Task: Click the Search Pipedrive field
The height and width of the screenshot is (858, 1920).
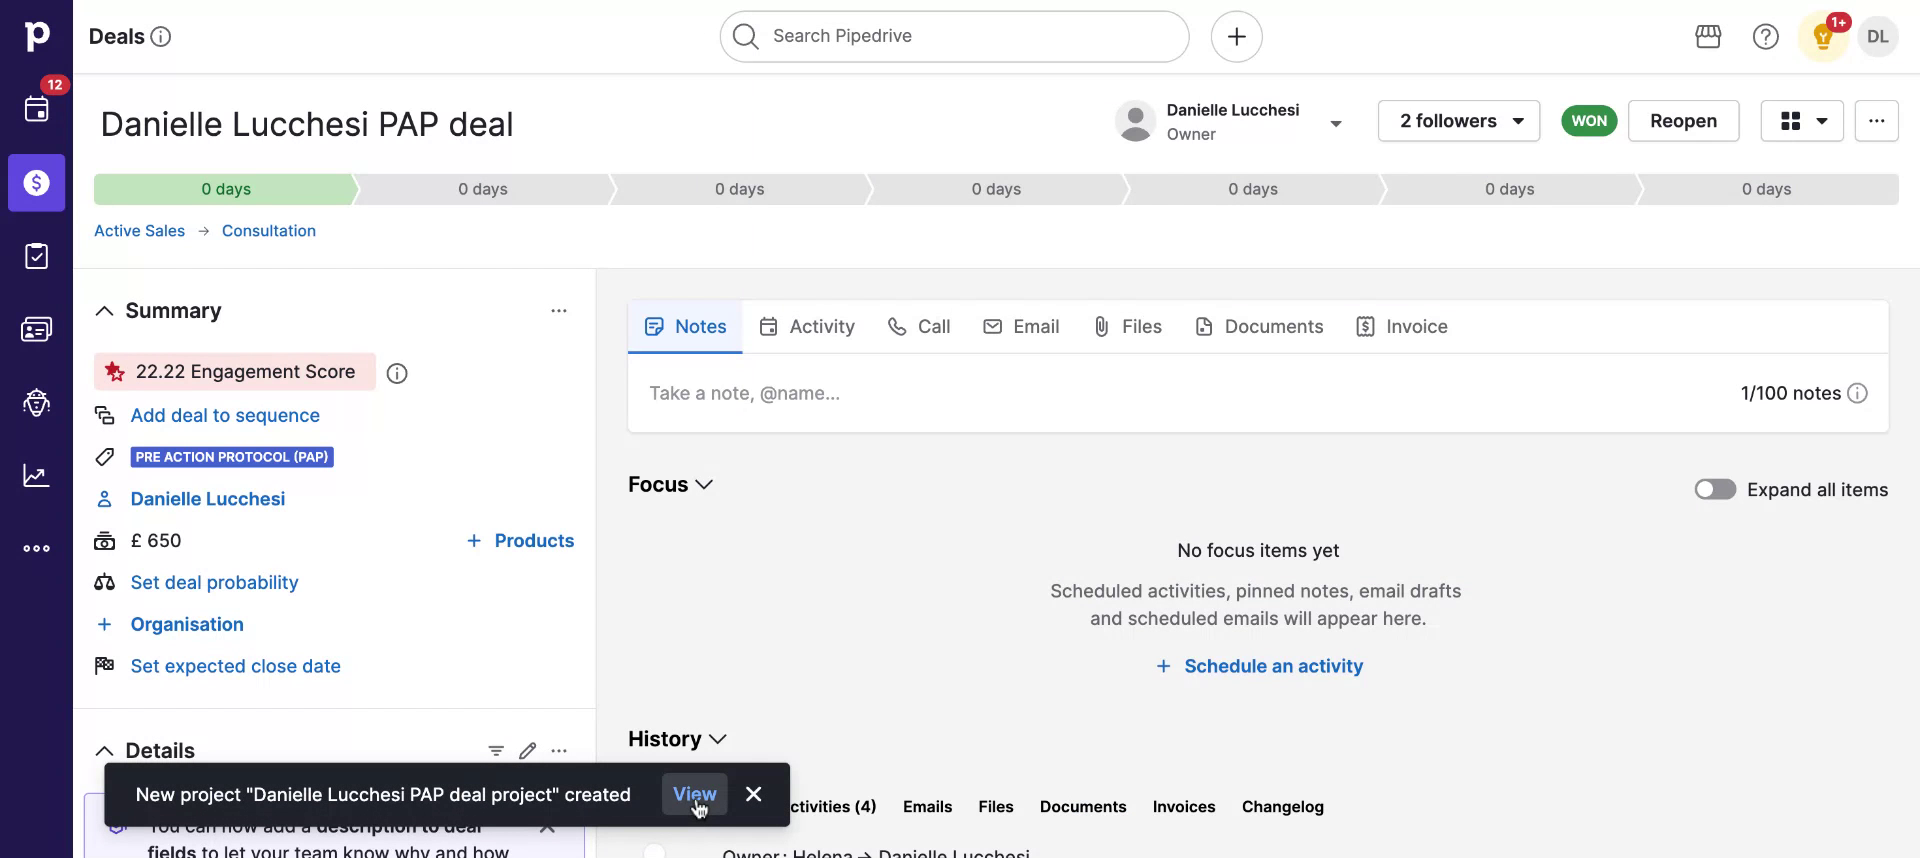Action: [954, 37]
